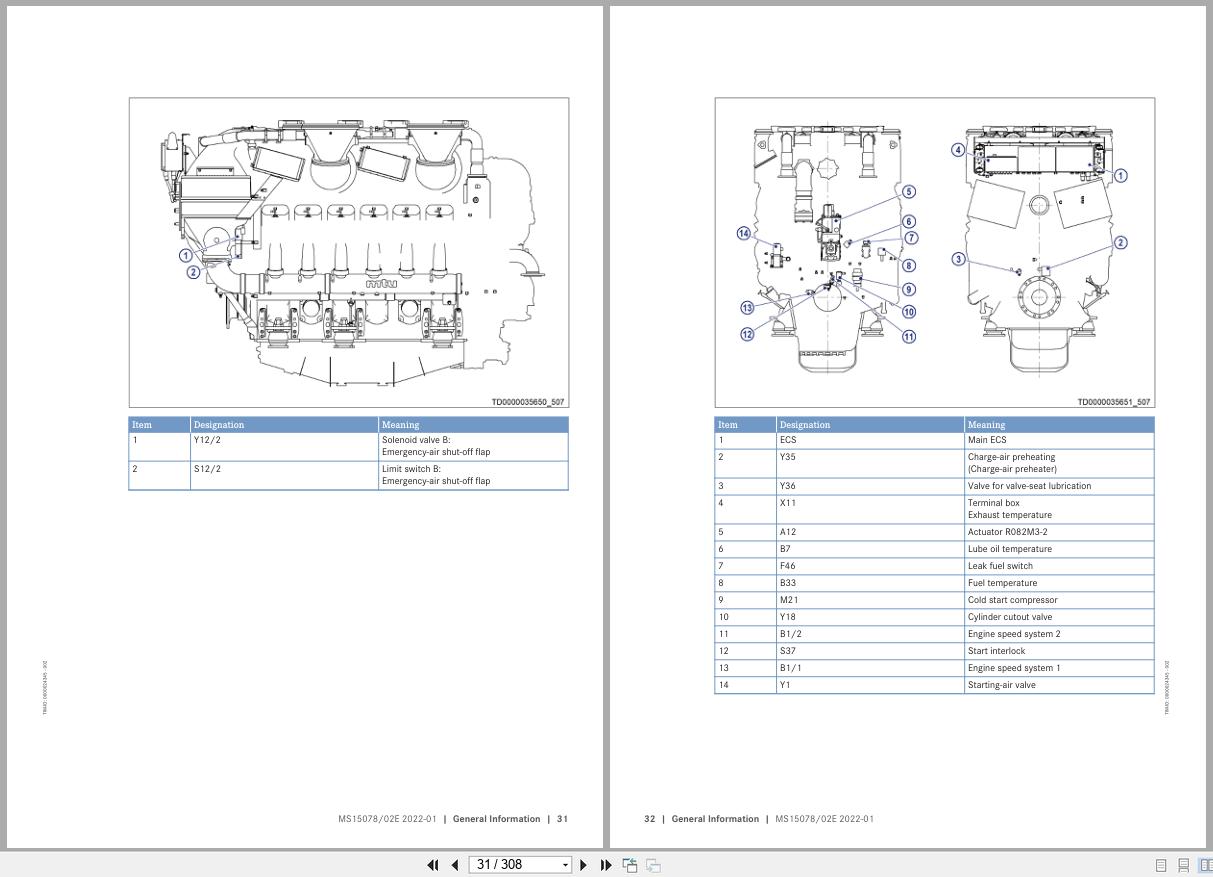Click the Y35 designation cell

pos(870,463)
